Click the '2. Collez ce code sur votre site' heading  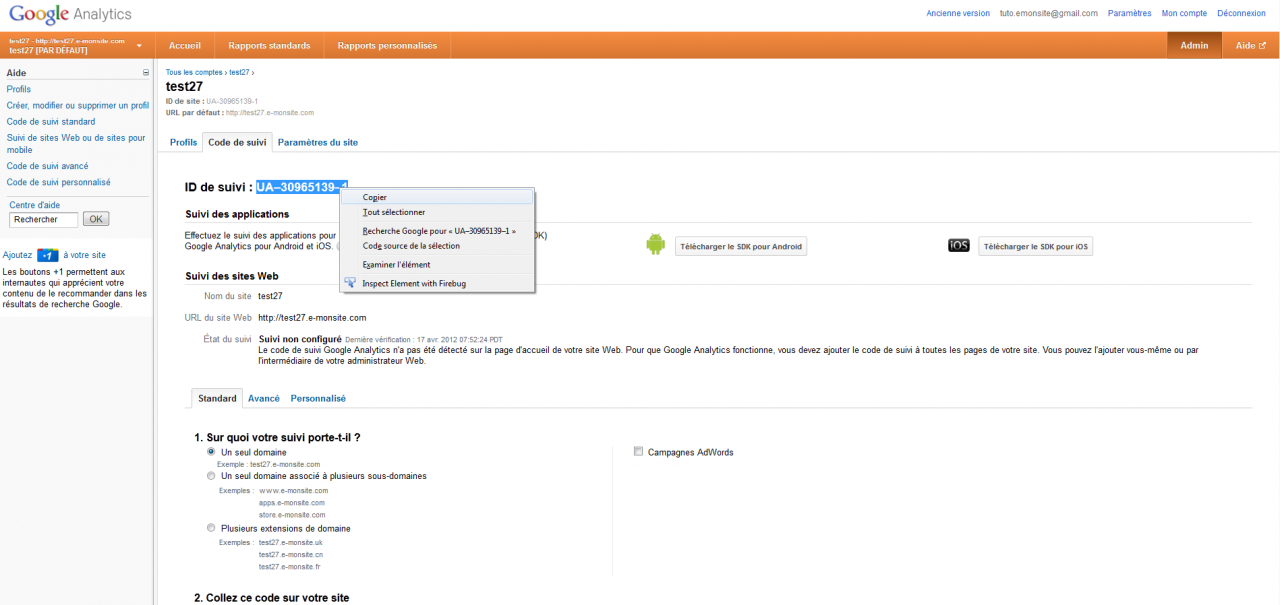(271, 598)
